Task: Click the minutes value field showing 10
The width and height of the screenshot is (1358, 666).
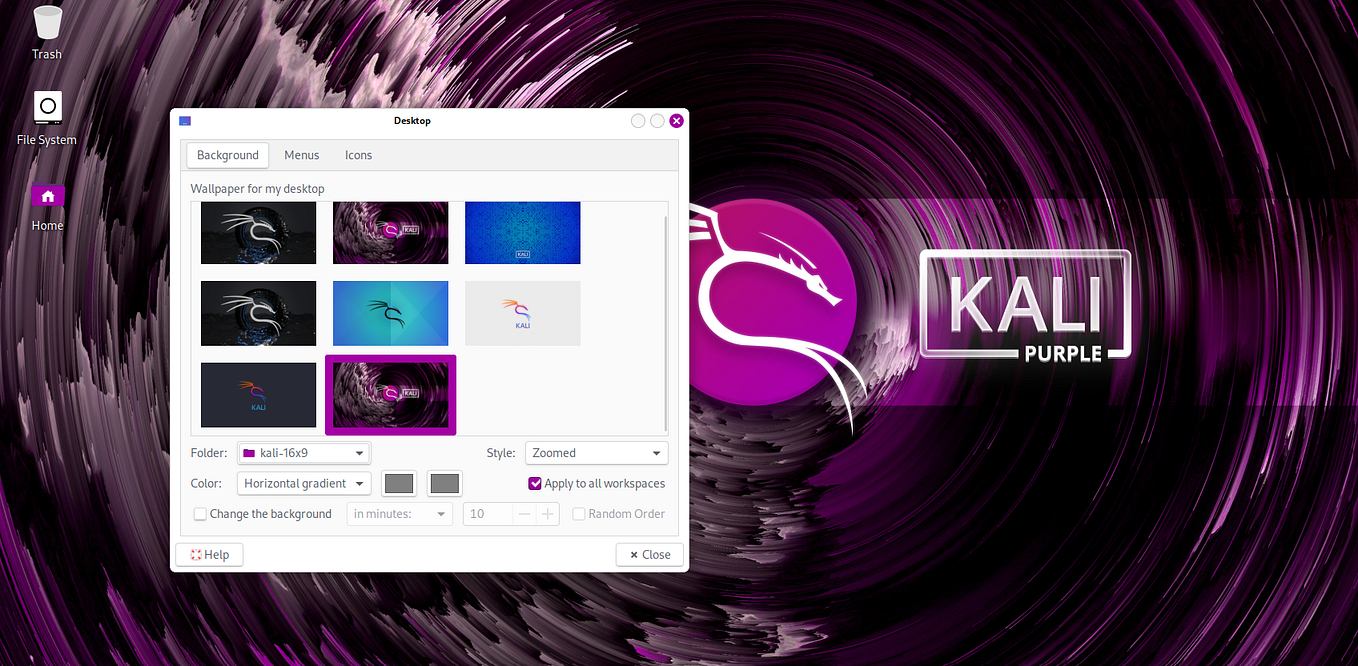Action: coord(488,514)
